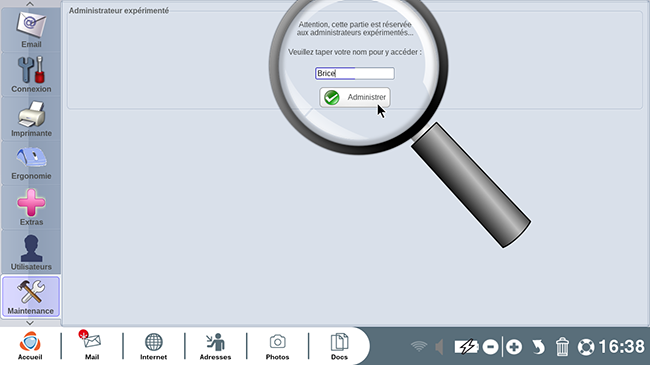This screenshot has width=650, height=365.
Task: Open Imprimante printer settings
Action: [31, 119]
